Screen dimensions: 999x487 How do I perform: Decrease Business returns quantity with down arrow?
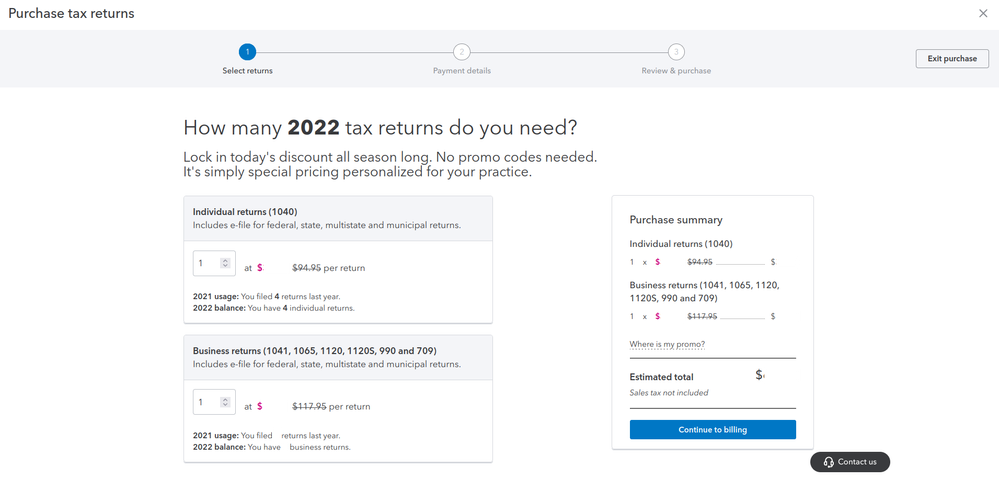pos(225,406)
